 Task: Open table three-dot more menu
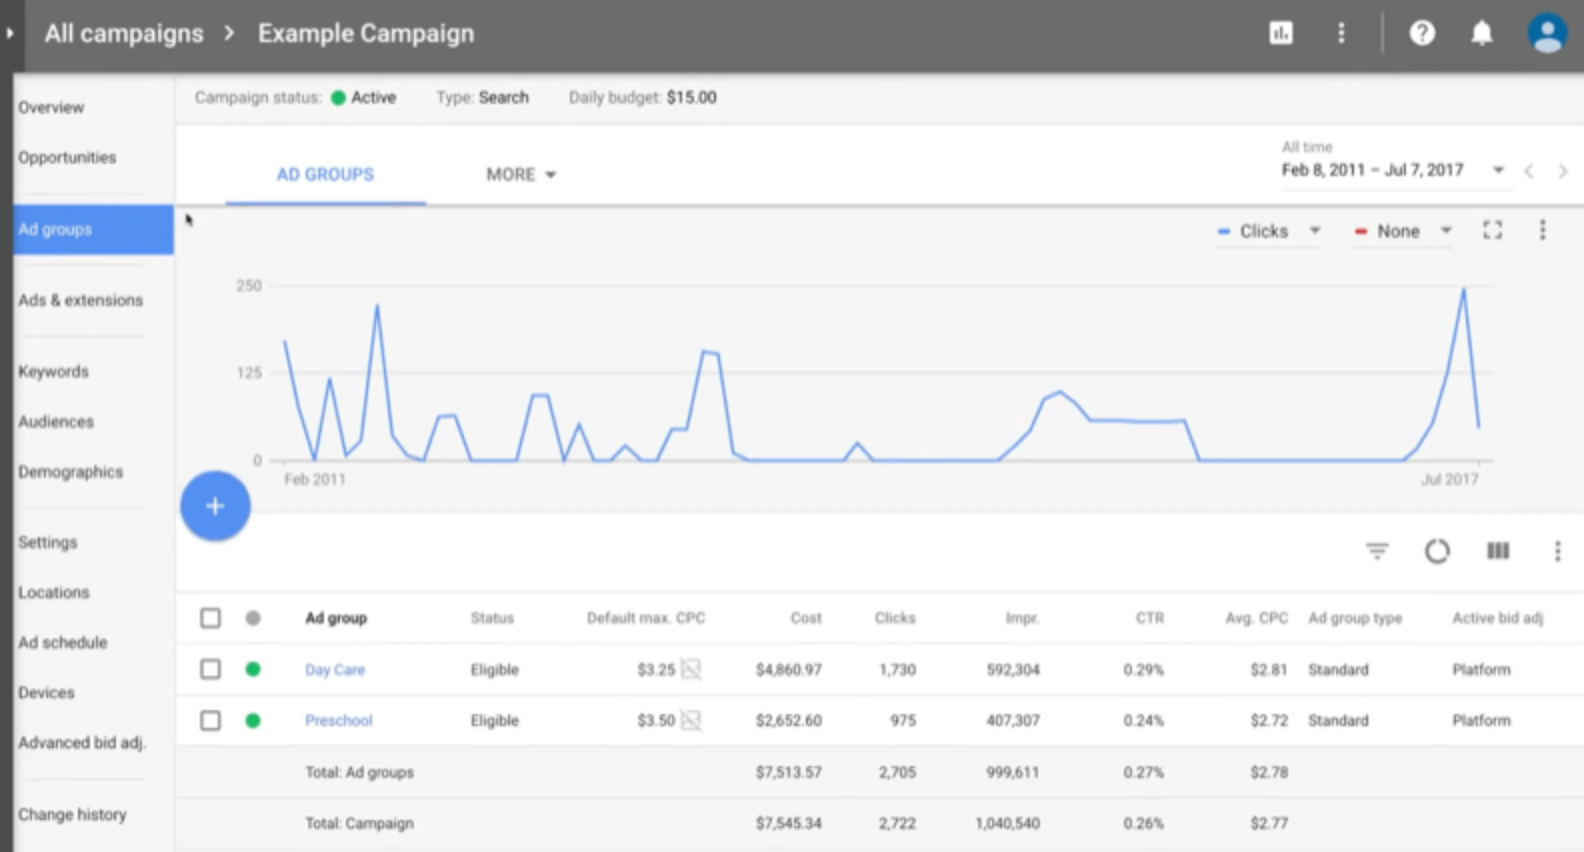(1557, 551)
